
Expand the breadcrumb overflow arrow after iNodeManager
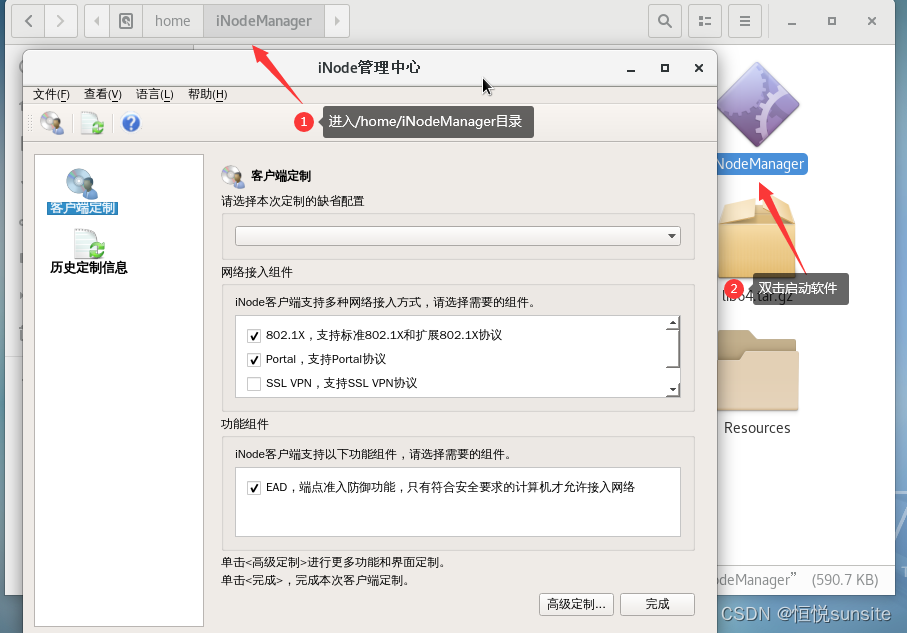point(337,20)
